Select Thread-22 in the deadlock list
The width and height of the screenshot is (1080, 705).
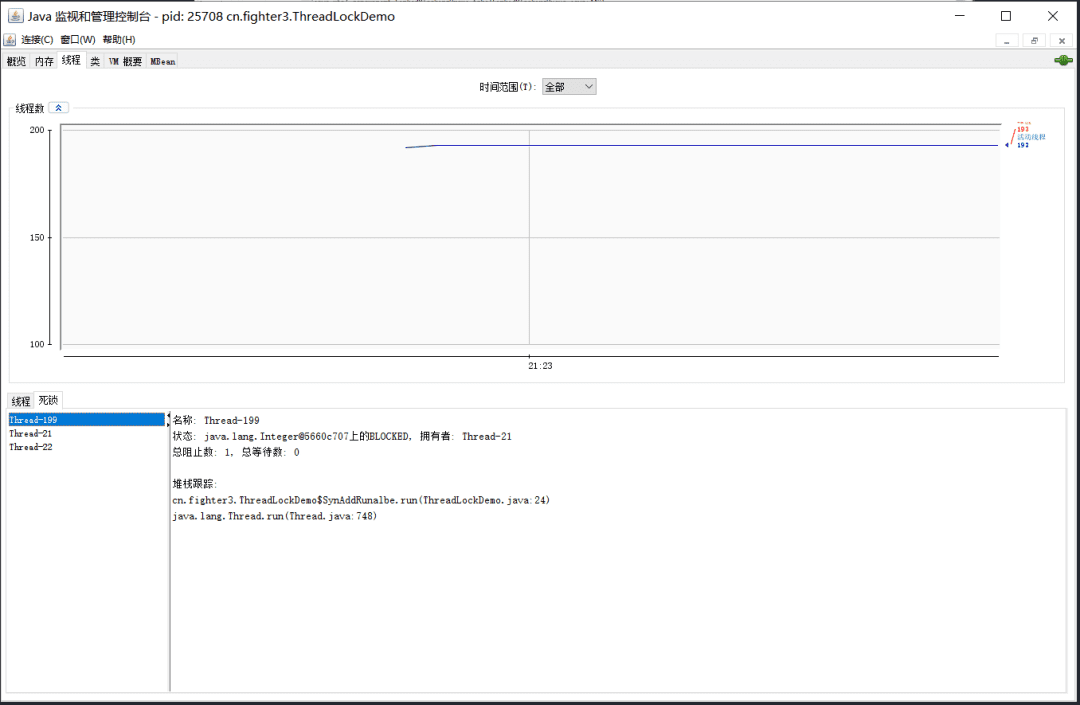click(x=31, y=448)
